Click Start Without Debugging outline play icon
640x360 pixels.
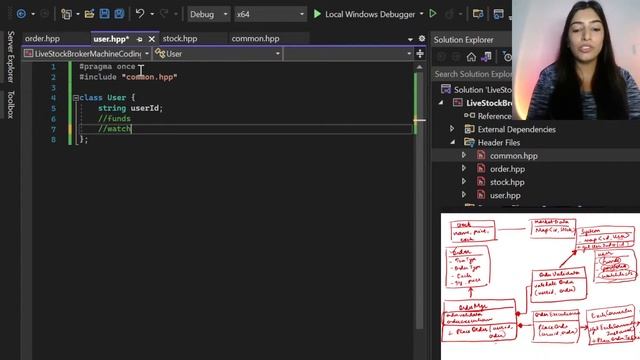(433, 14)
